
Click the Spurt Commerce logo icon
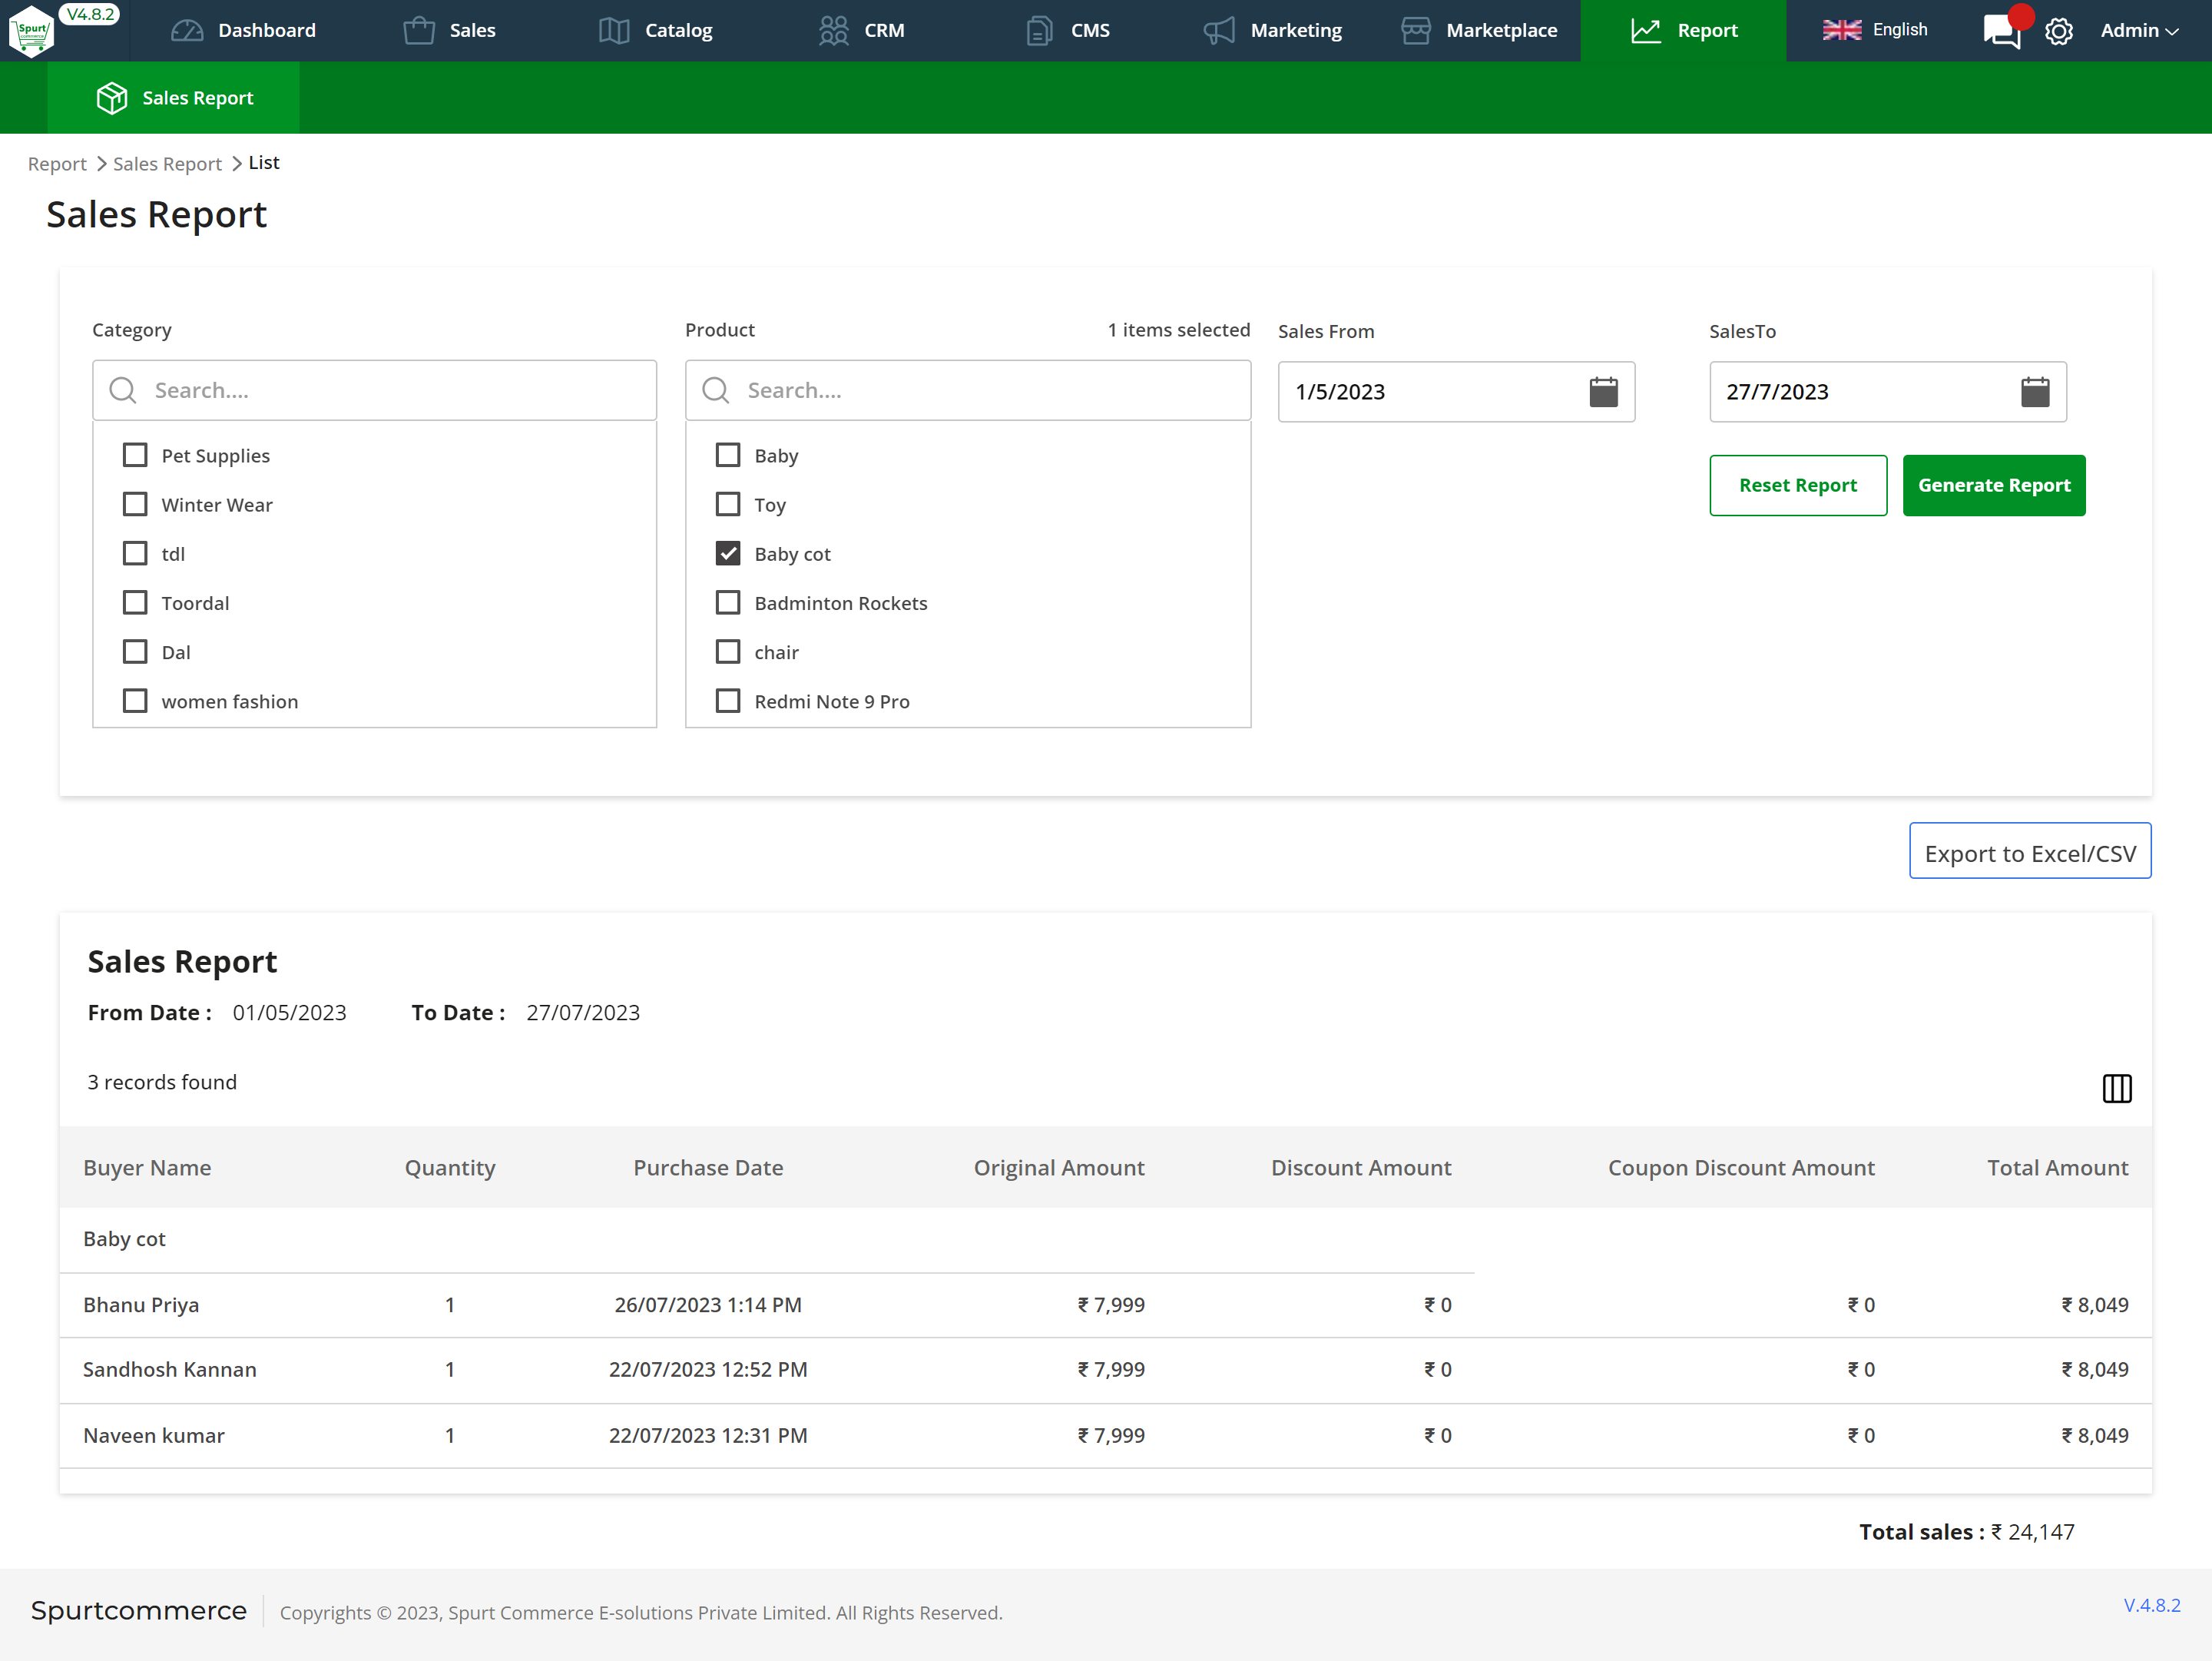tap(31, 31)
